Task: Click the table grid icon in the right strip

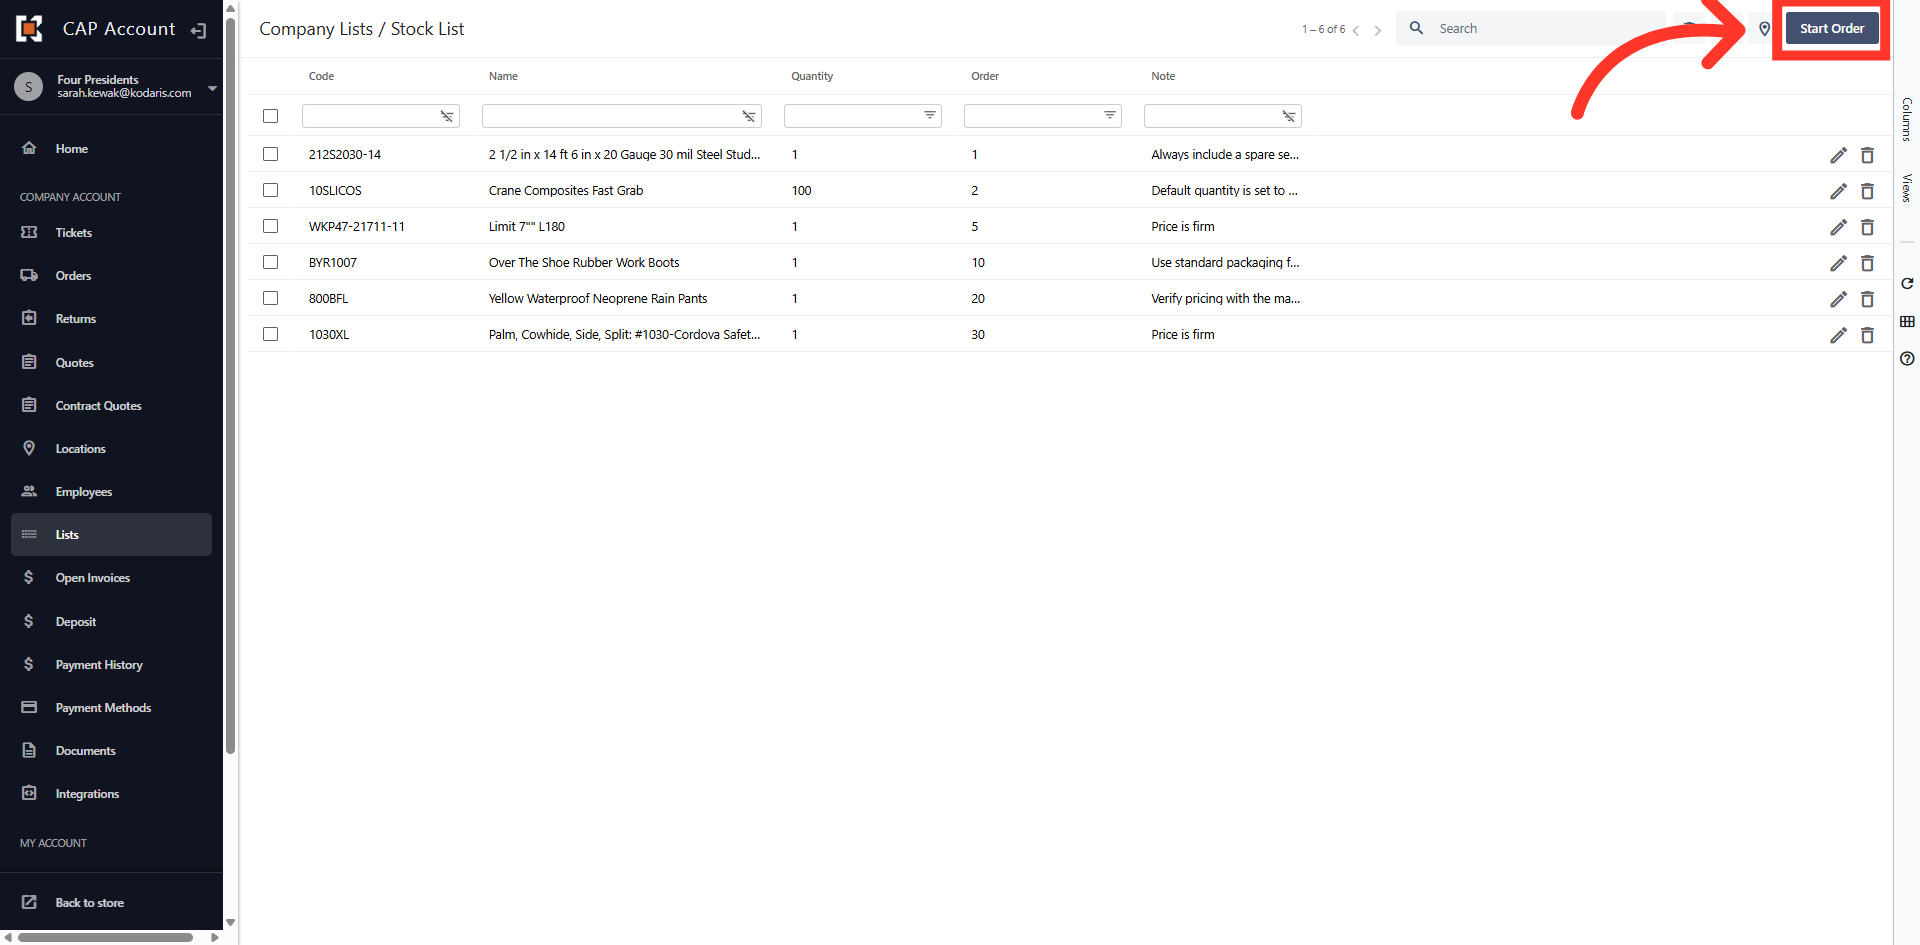Action: [1907, 321]
